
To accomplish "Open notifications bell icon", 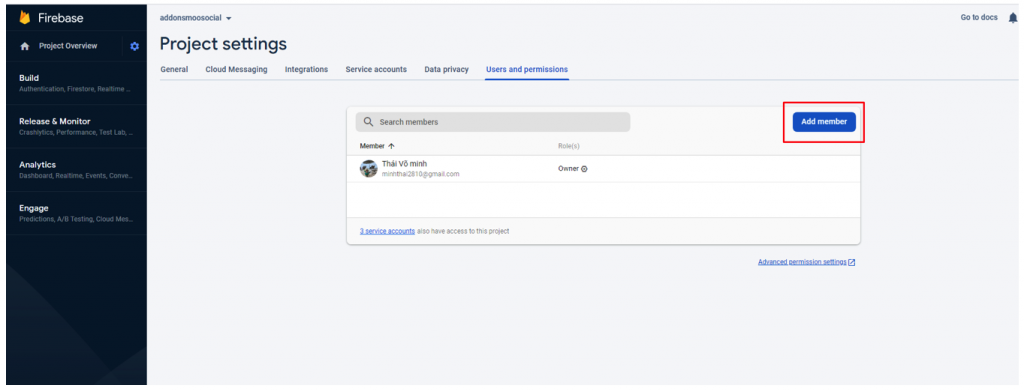I will point(1013,18).
